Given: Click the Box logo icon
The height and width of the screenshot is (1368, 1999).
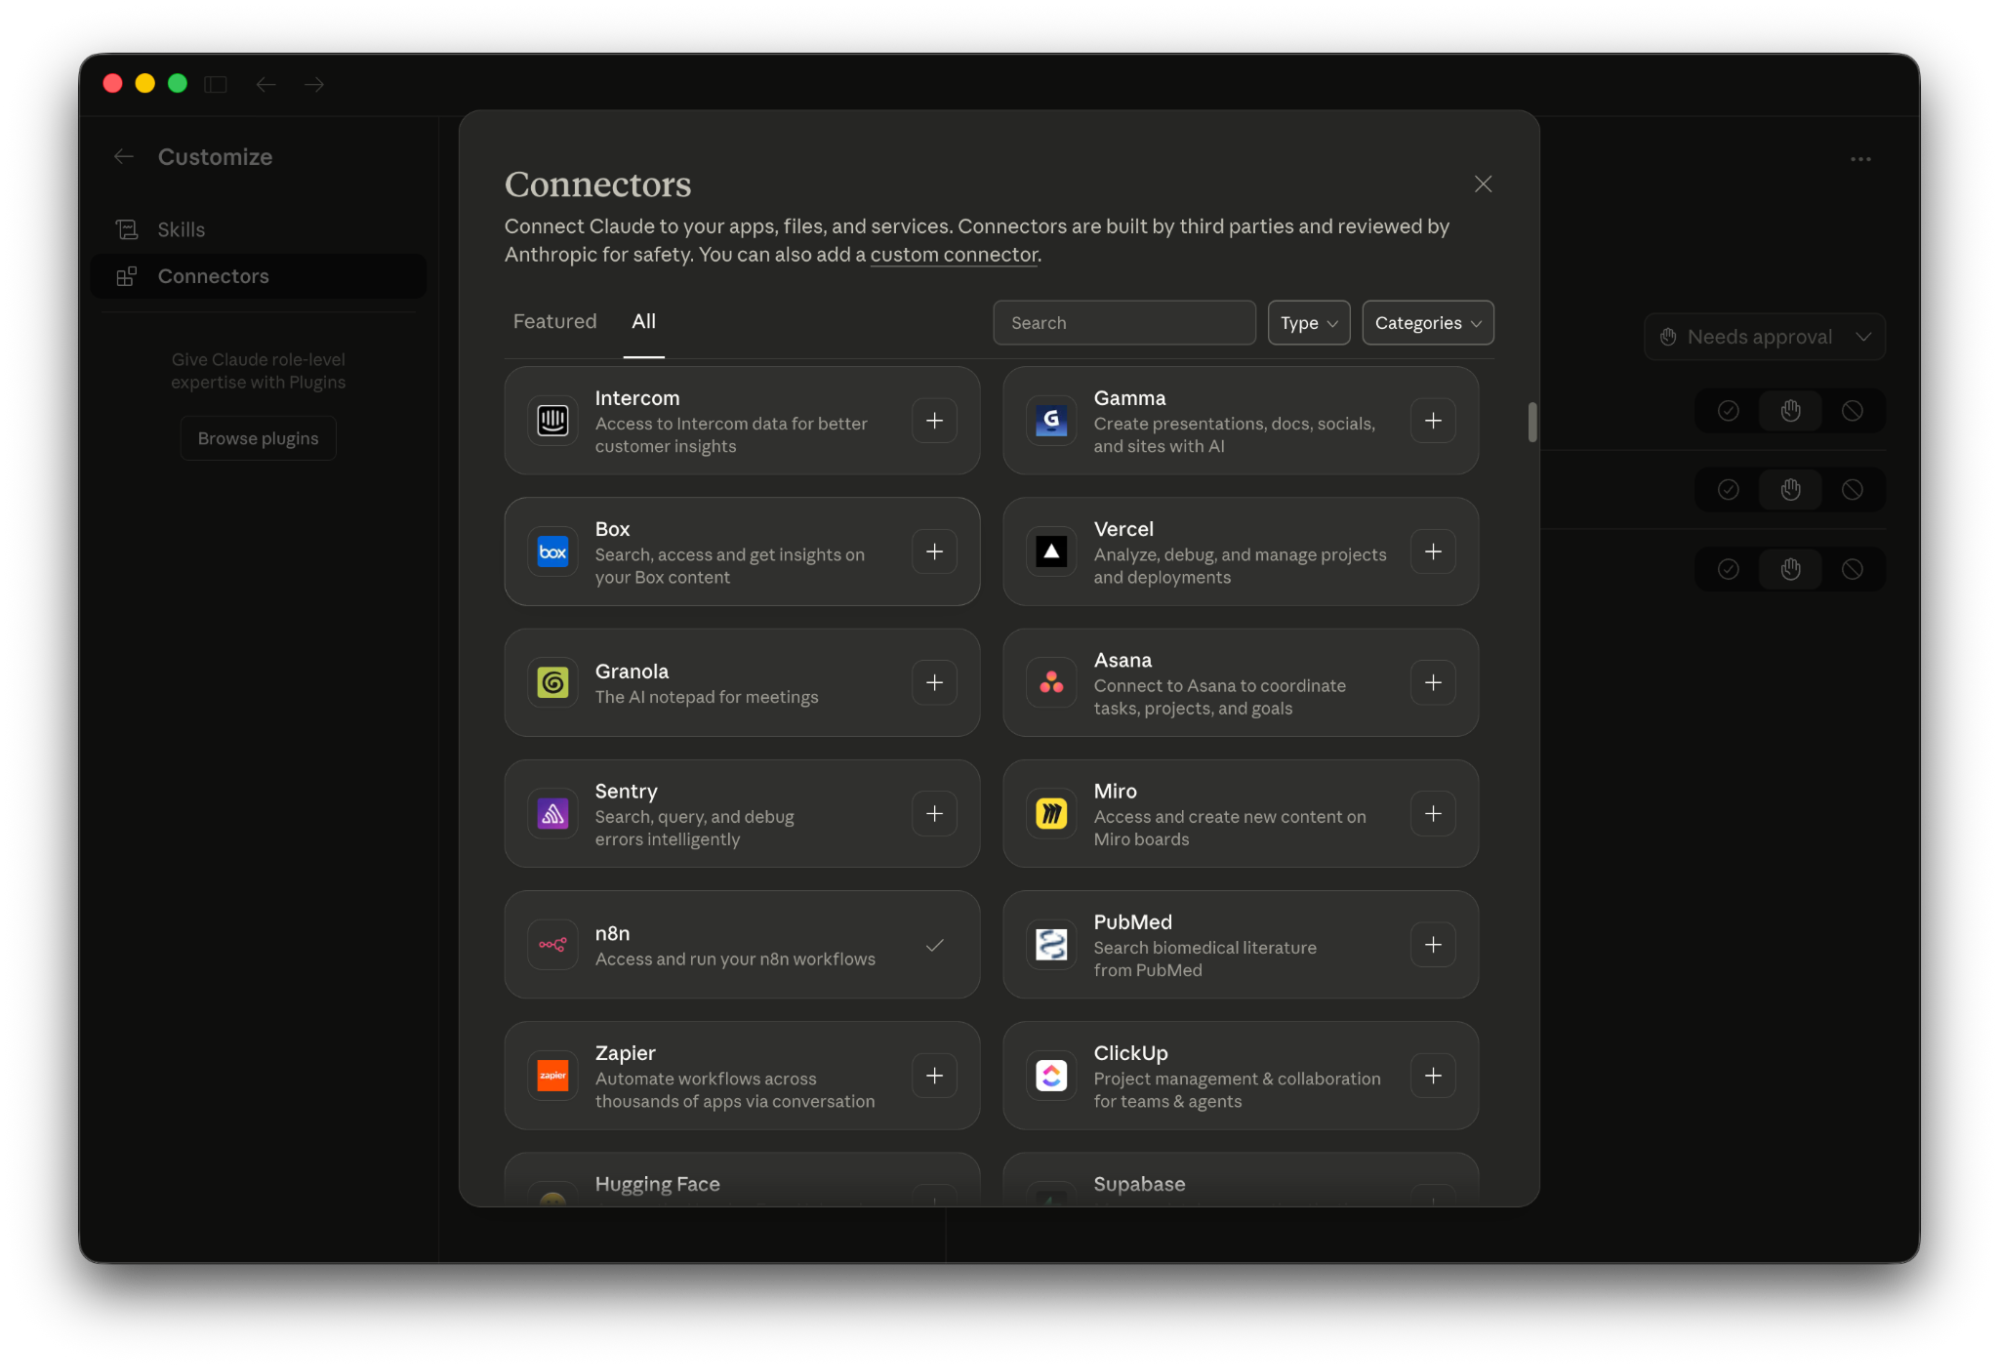Looking at the screenshot, I should tap(553, 552).
